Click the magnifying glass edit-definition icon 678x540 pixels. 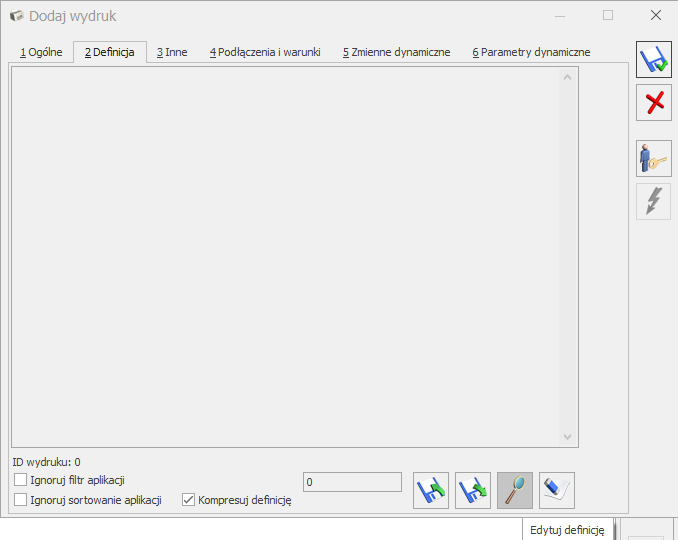515,490
